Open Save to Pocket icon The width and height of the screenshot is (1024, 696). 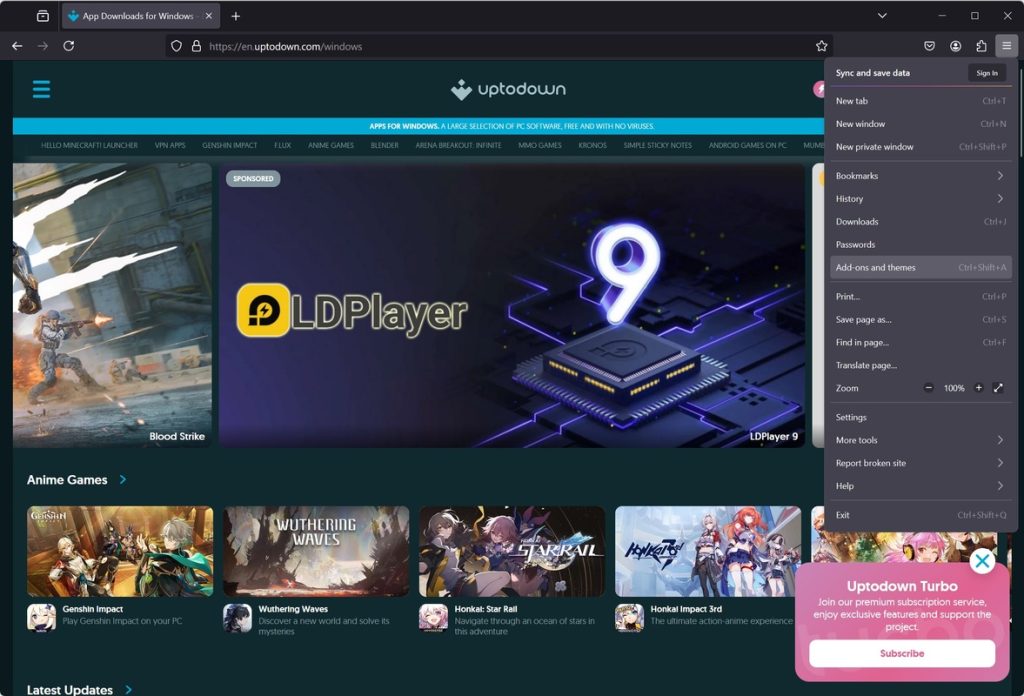[x=929, y=46]
